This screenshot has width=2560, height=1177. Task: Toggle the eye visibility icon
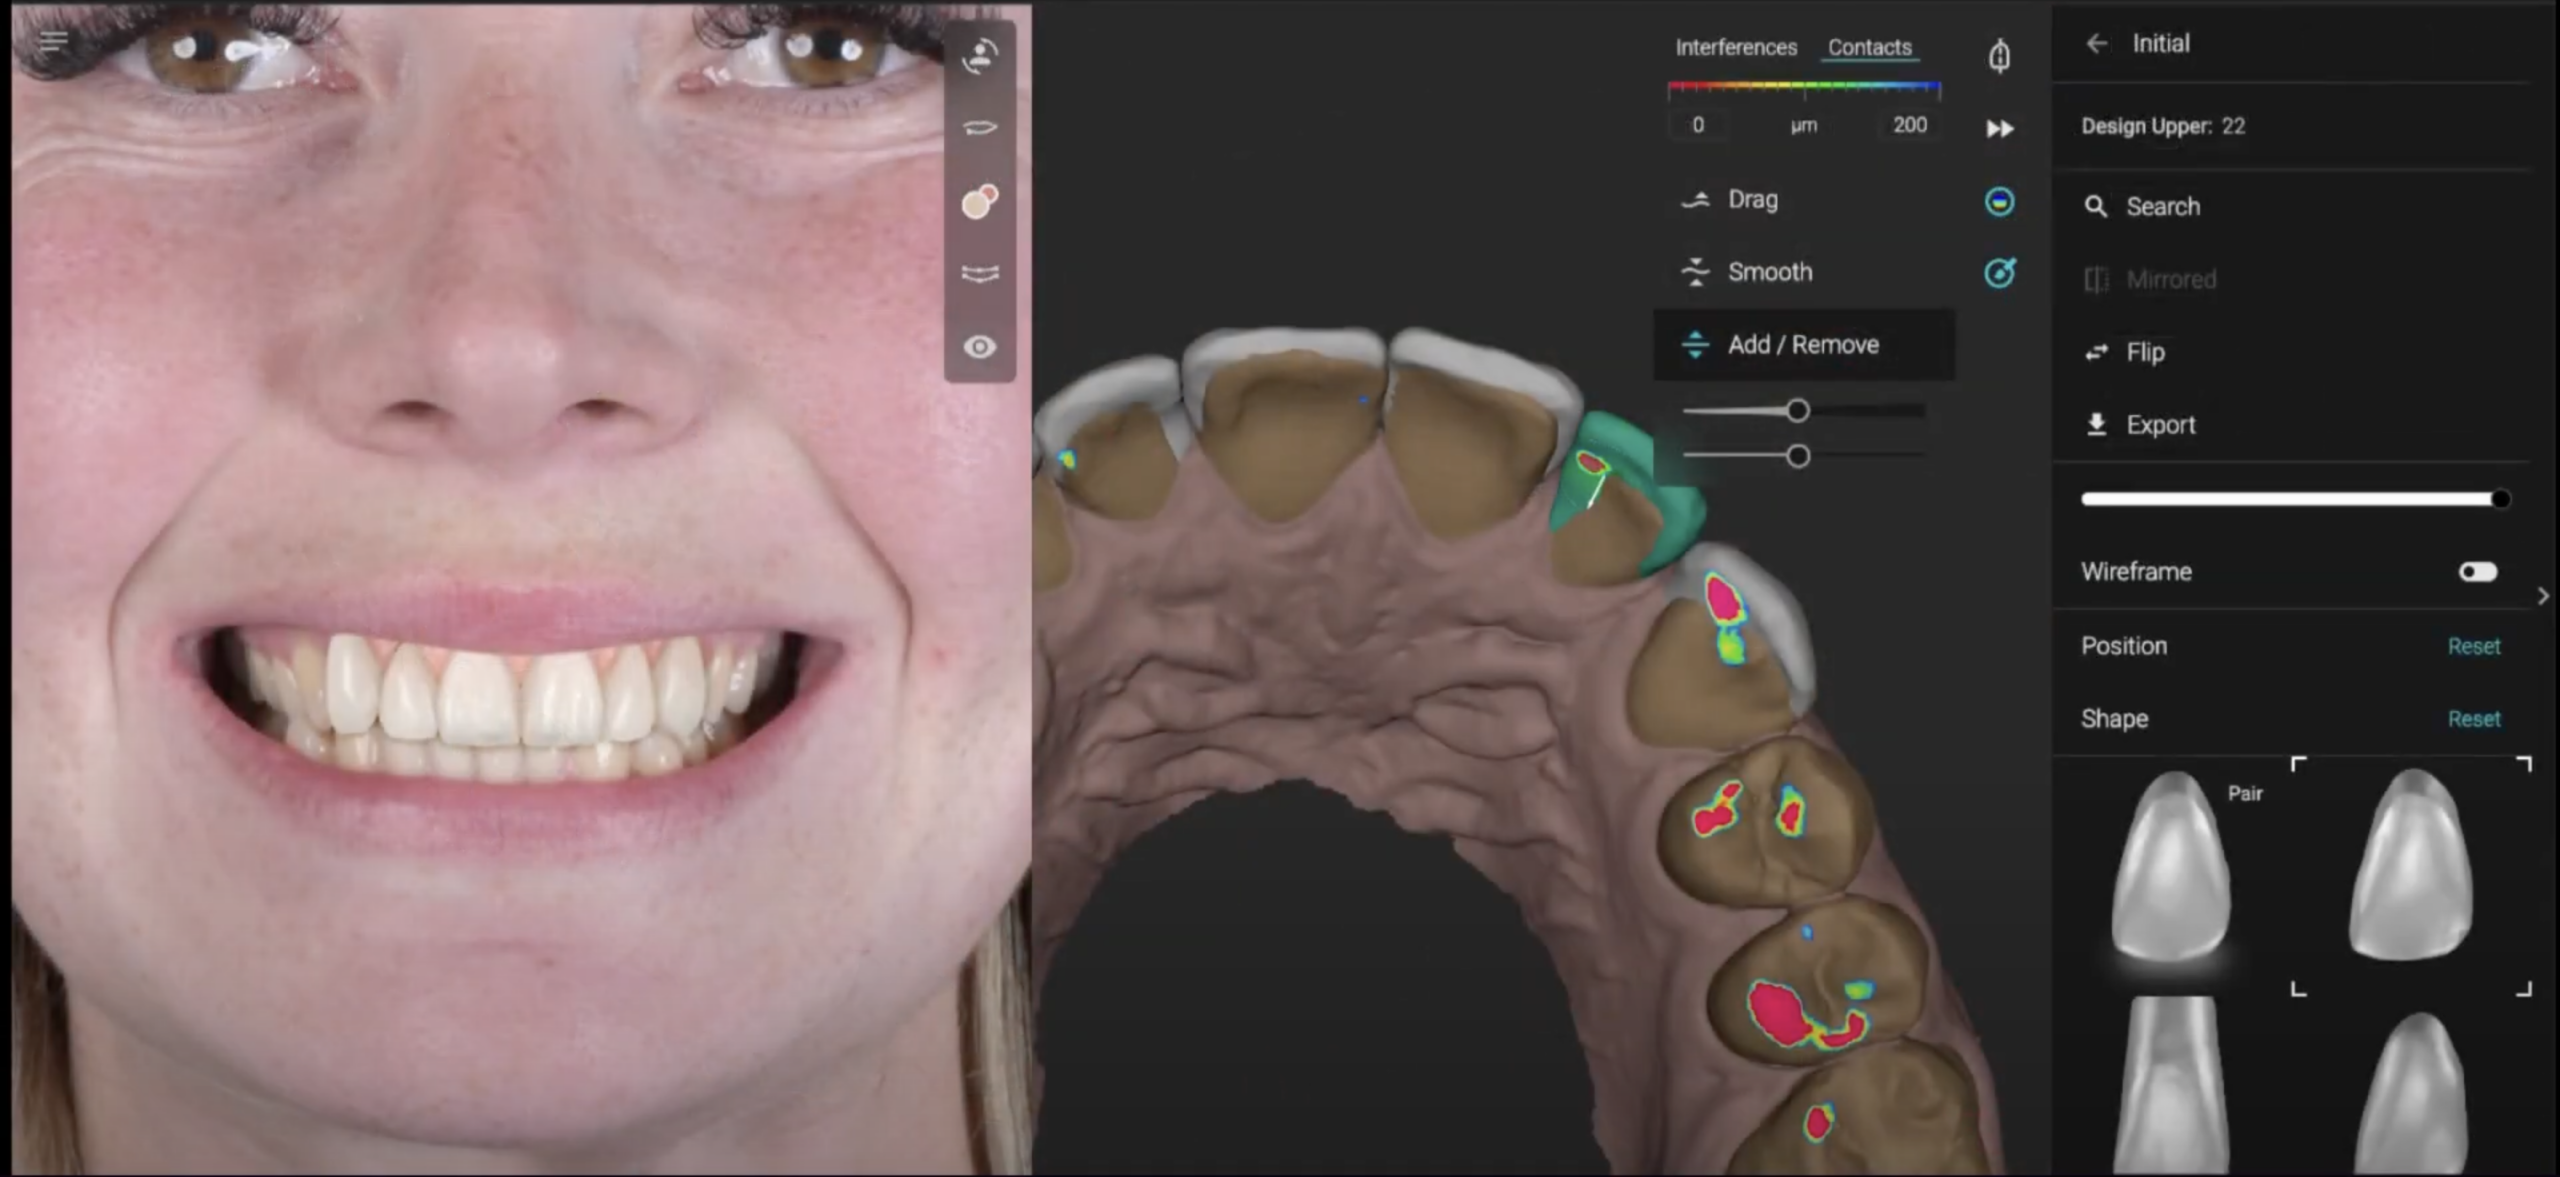tap(980, 347)
